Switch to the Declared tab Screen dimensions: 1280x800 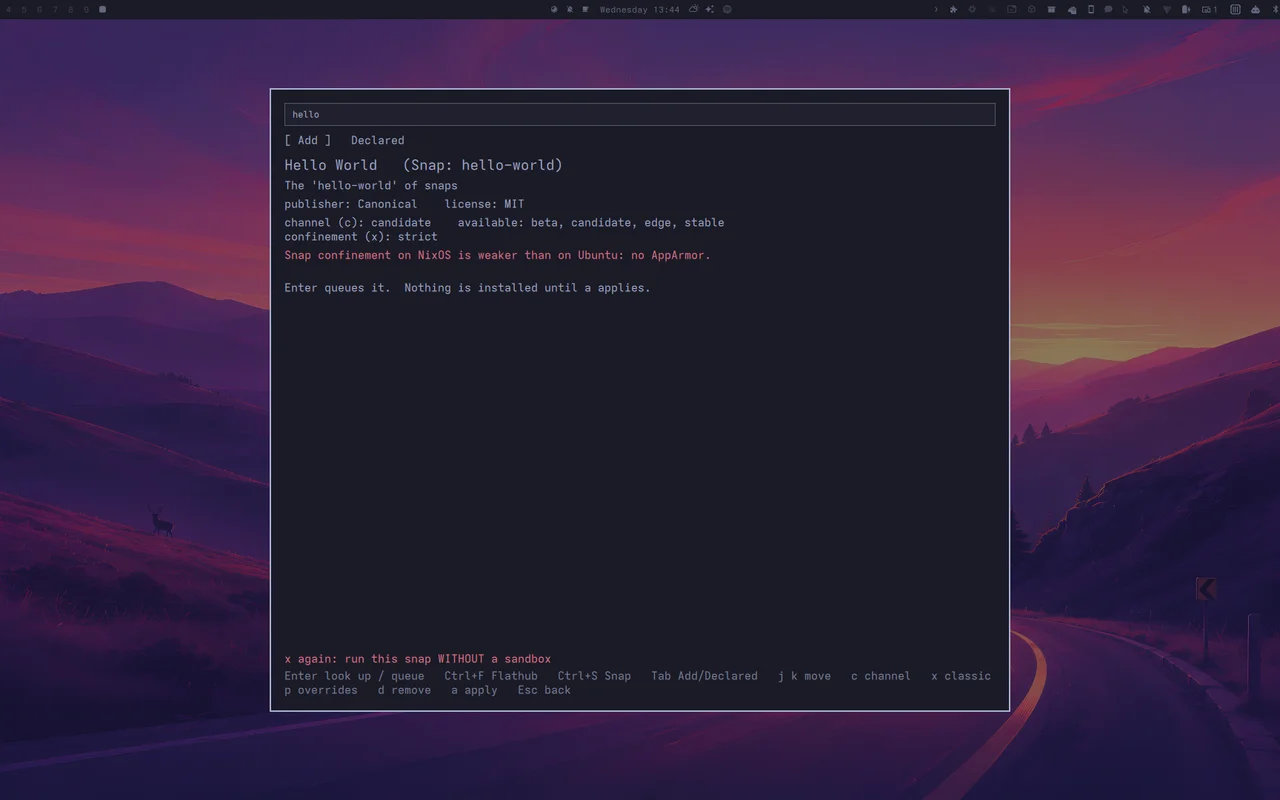(378, 140)
